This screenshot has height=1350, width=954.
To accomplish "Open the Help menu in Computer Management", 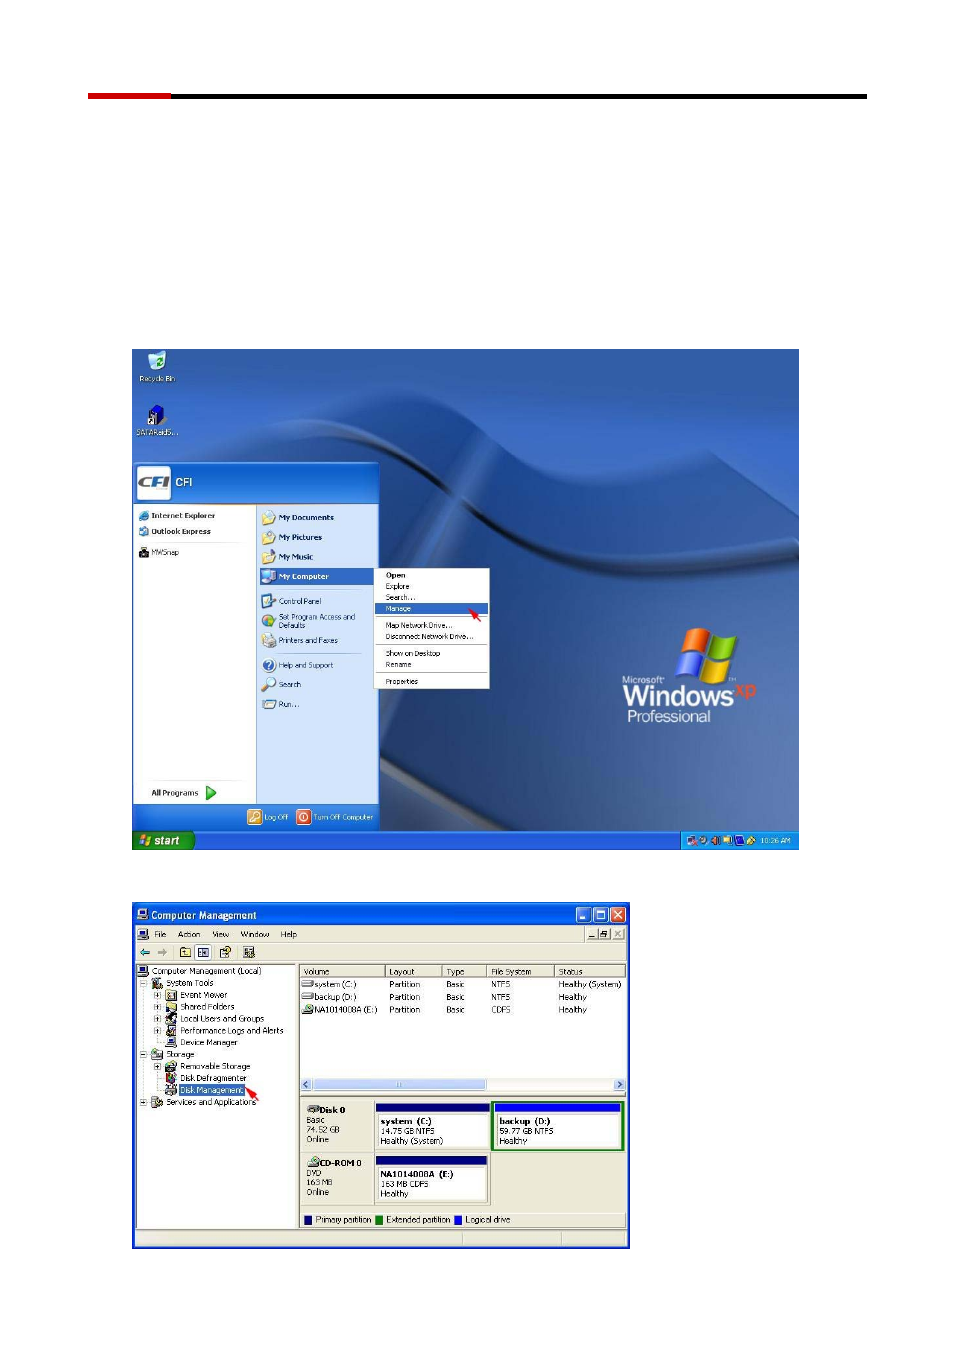I will 288,935.
